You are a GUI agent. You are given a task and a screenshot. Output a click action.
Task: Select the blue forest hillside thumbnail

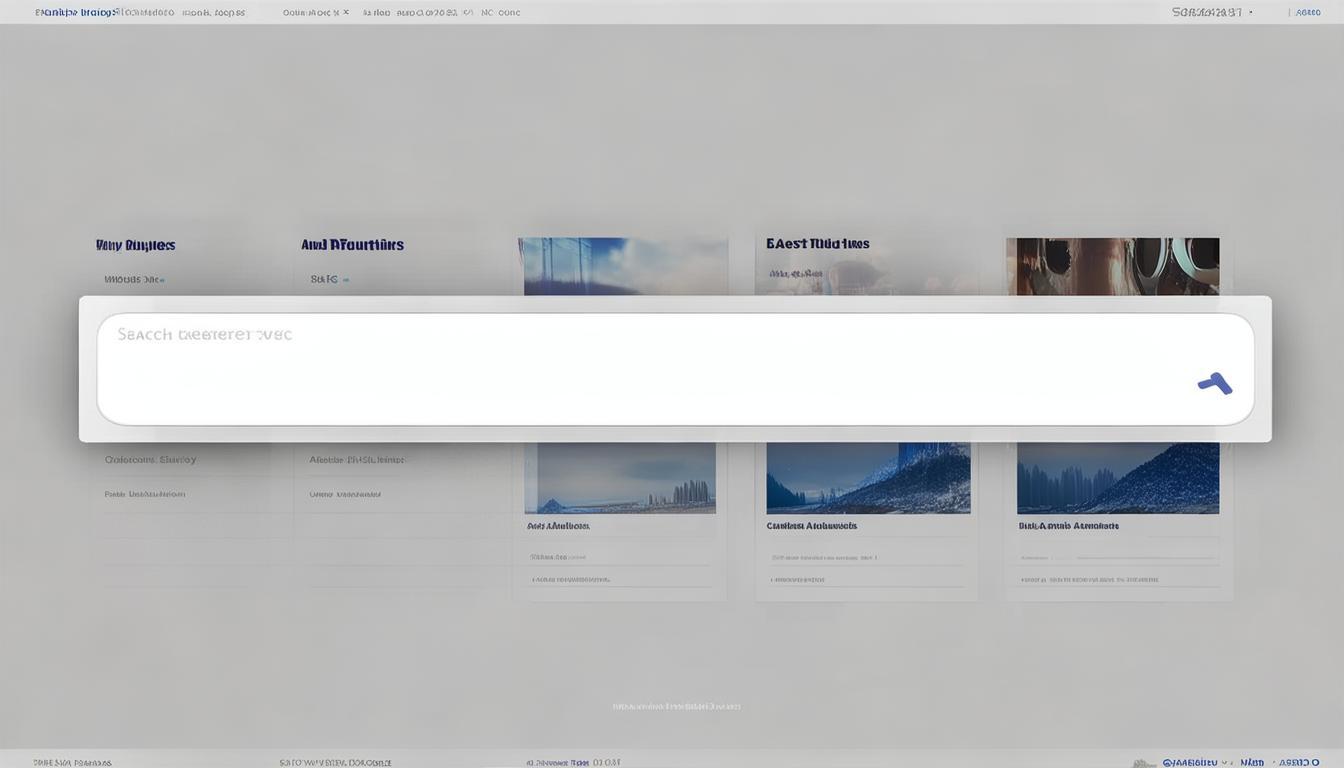click(1117, 478)
